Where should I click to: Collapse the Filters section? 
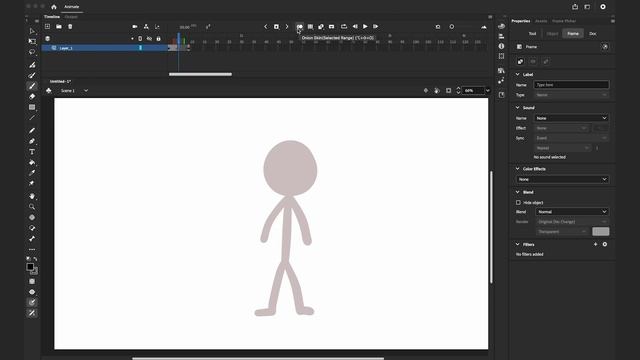tap(518, 244)
